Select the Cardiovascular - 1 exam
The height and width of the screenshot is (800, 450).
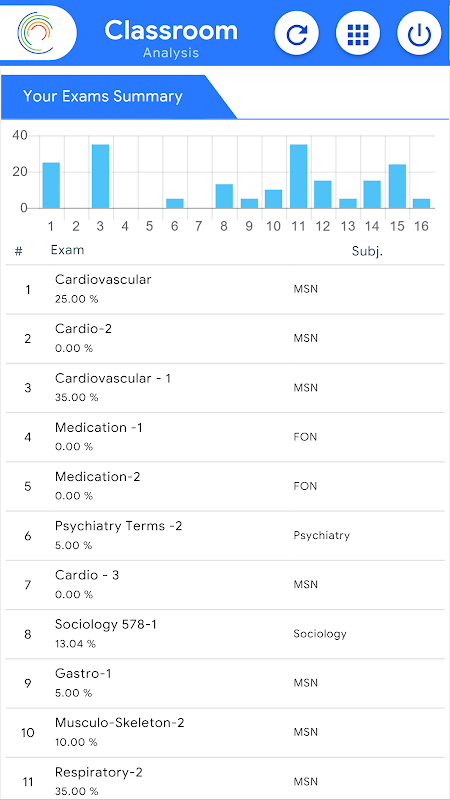pyautogui.click(x=225, y=388)
